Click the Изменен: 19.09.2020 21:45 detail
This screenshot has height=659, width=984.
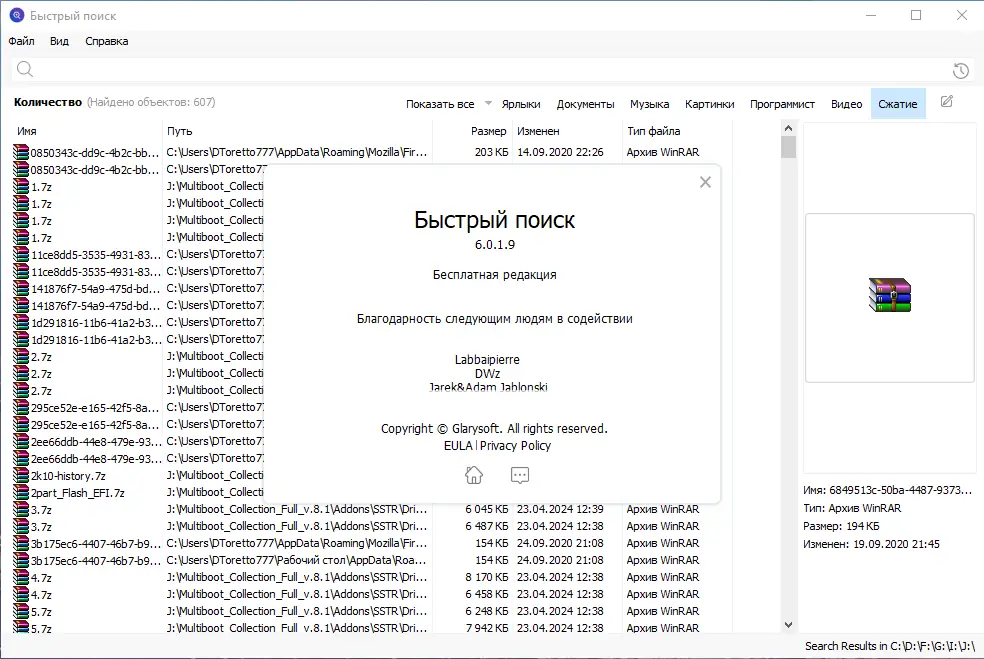(x=871, y=544)
